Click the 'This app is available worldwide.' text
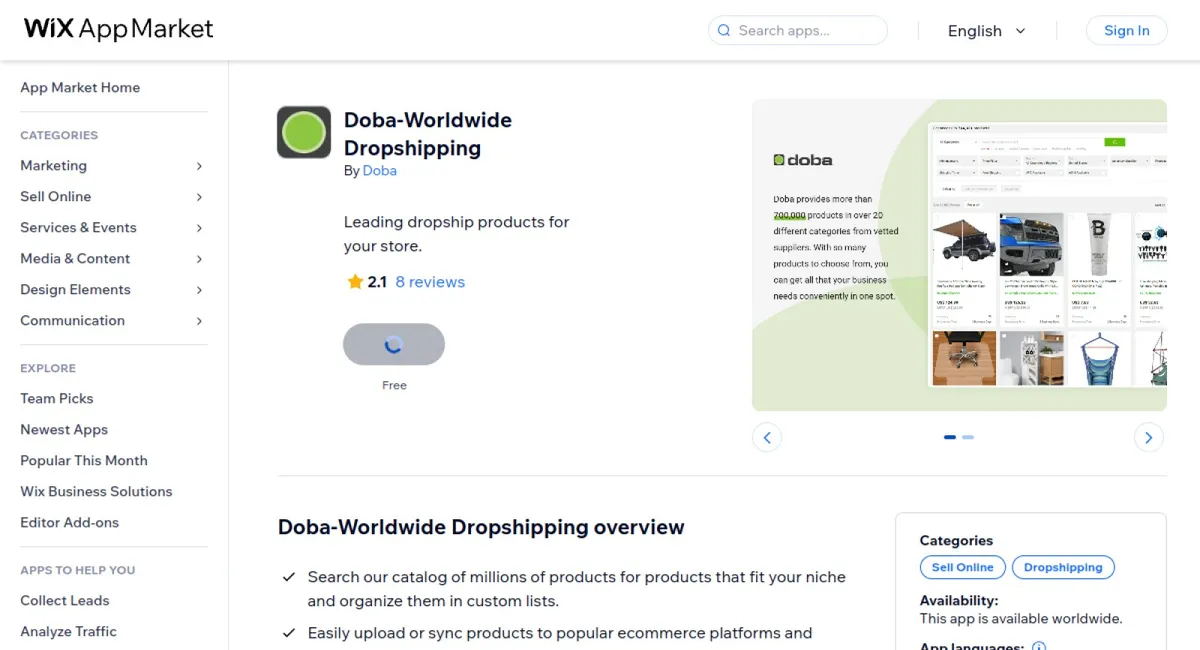The image size is (1200, 650). (x=1021, y=619)
